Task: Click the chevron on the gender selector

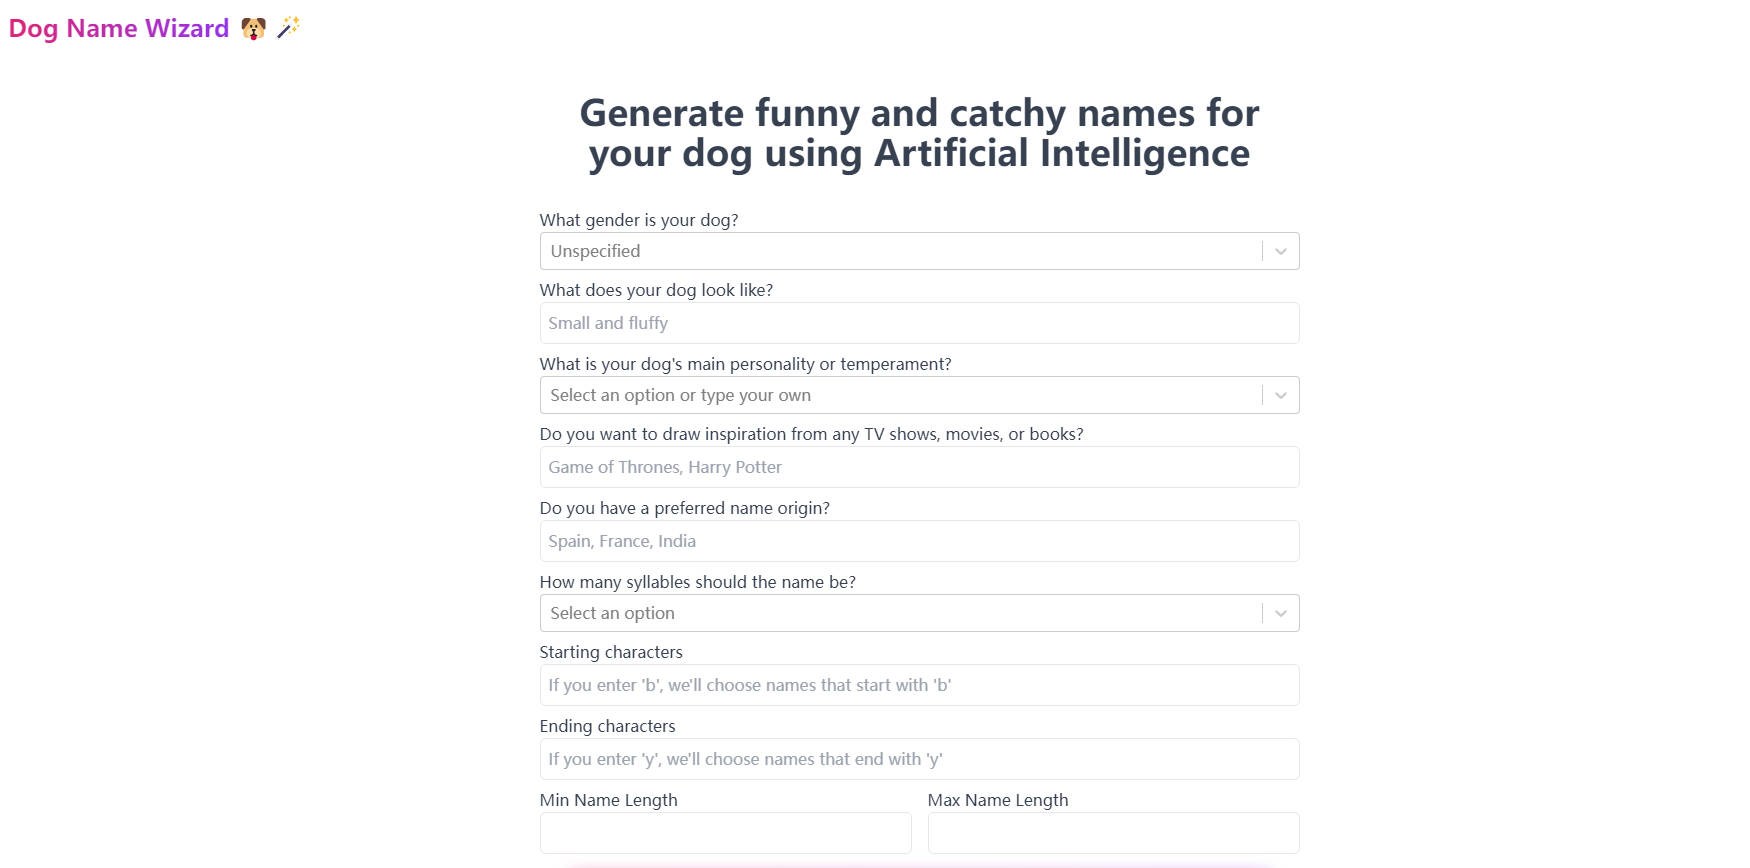Action: pyautogui.click(x=1279, y=251)
